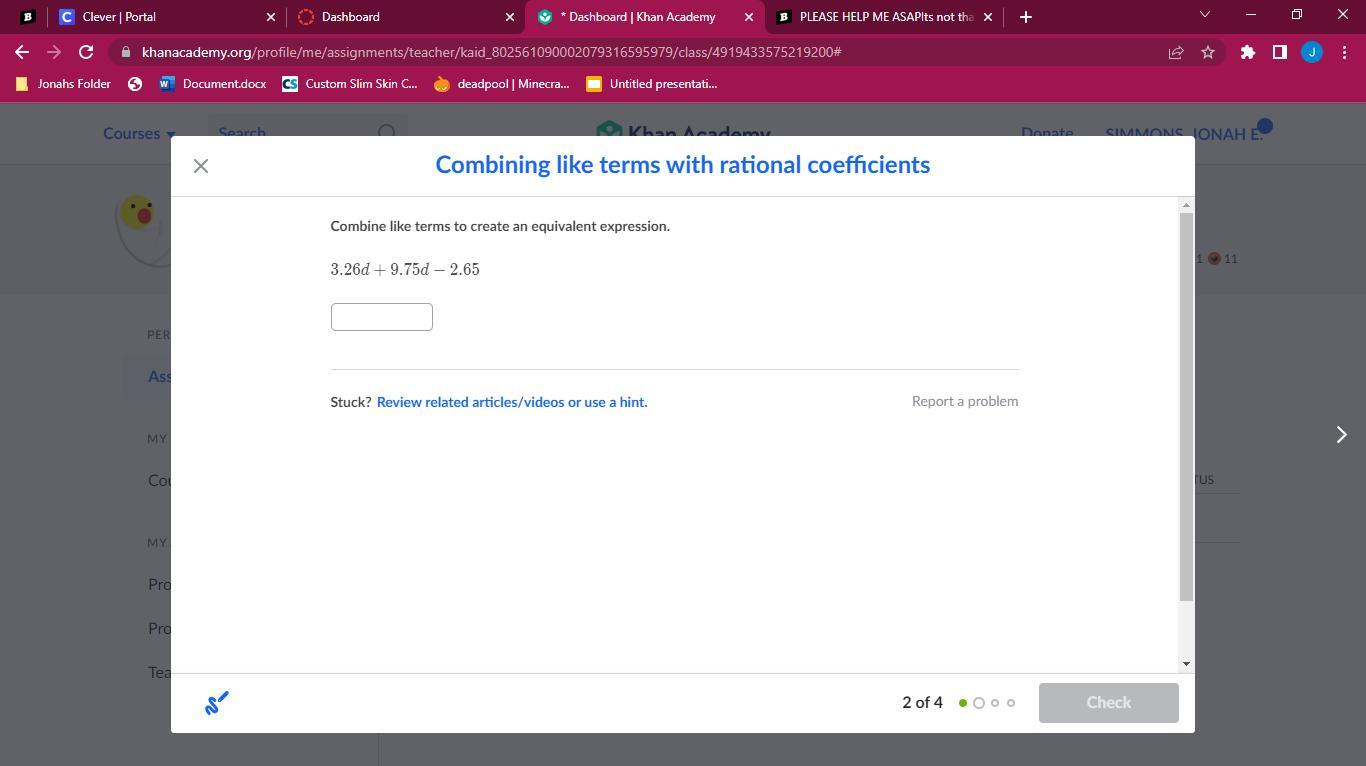Click the Donate link behind the modal

pyautogui.click(x=1047, y=133)
